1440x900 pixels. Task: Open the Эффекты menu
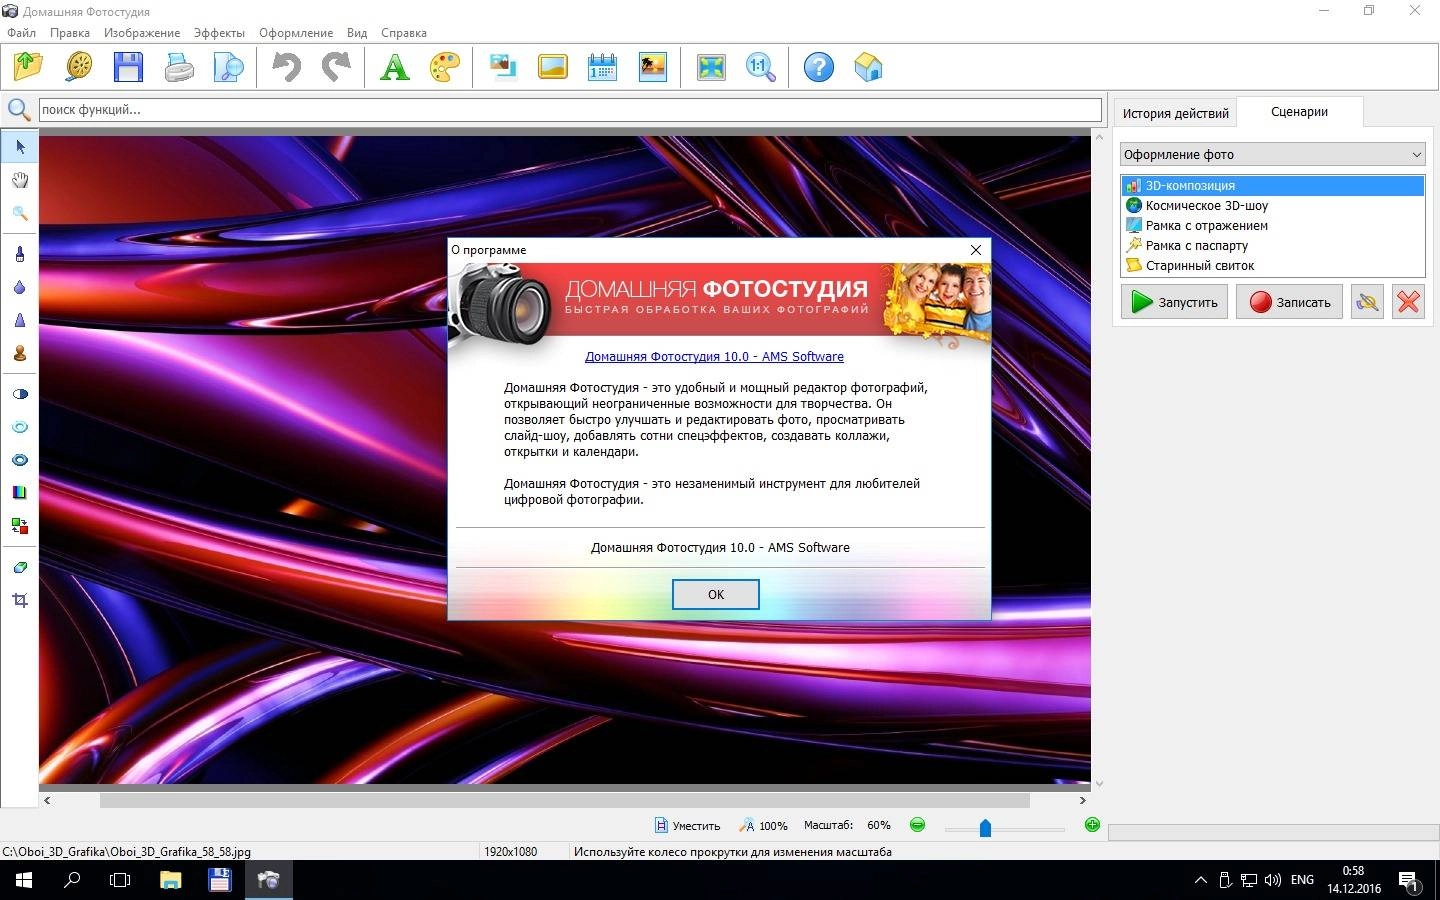219,33
